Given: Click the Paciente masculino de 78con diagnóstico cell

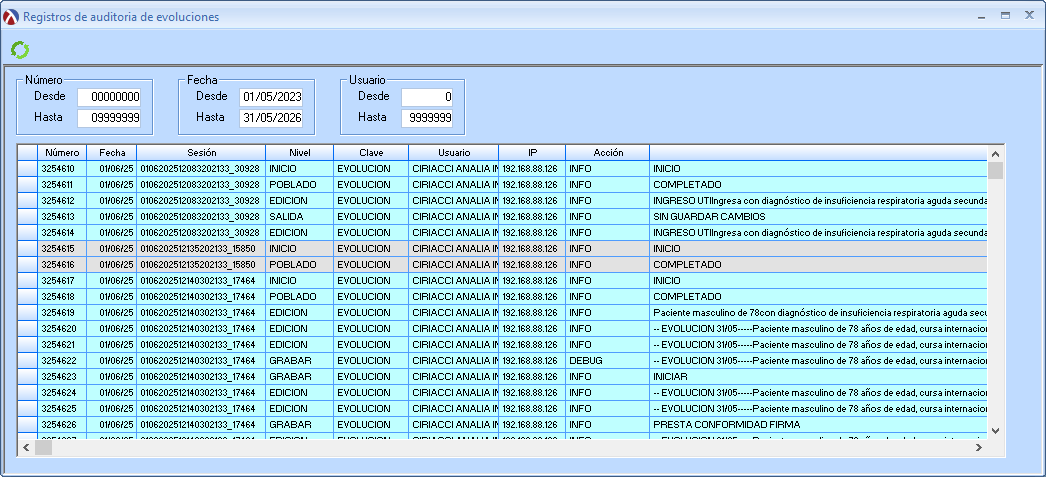Looking at the screenshot, I should tap(819, 313).
